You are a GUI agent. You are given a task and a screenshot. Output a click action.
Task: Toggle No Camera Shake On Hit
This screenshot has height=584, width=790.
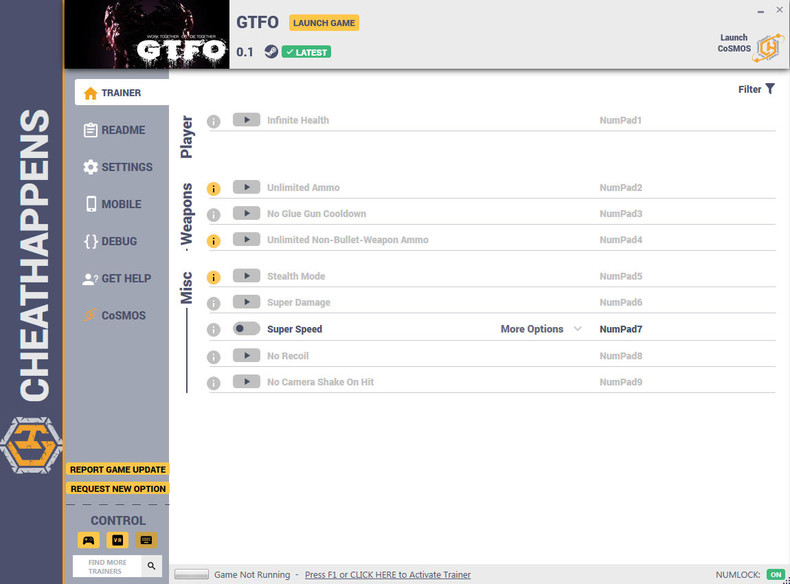point(246,382)
